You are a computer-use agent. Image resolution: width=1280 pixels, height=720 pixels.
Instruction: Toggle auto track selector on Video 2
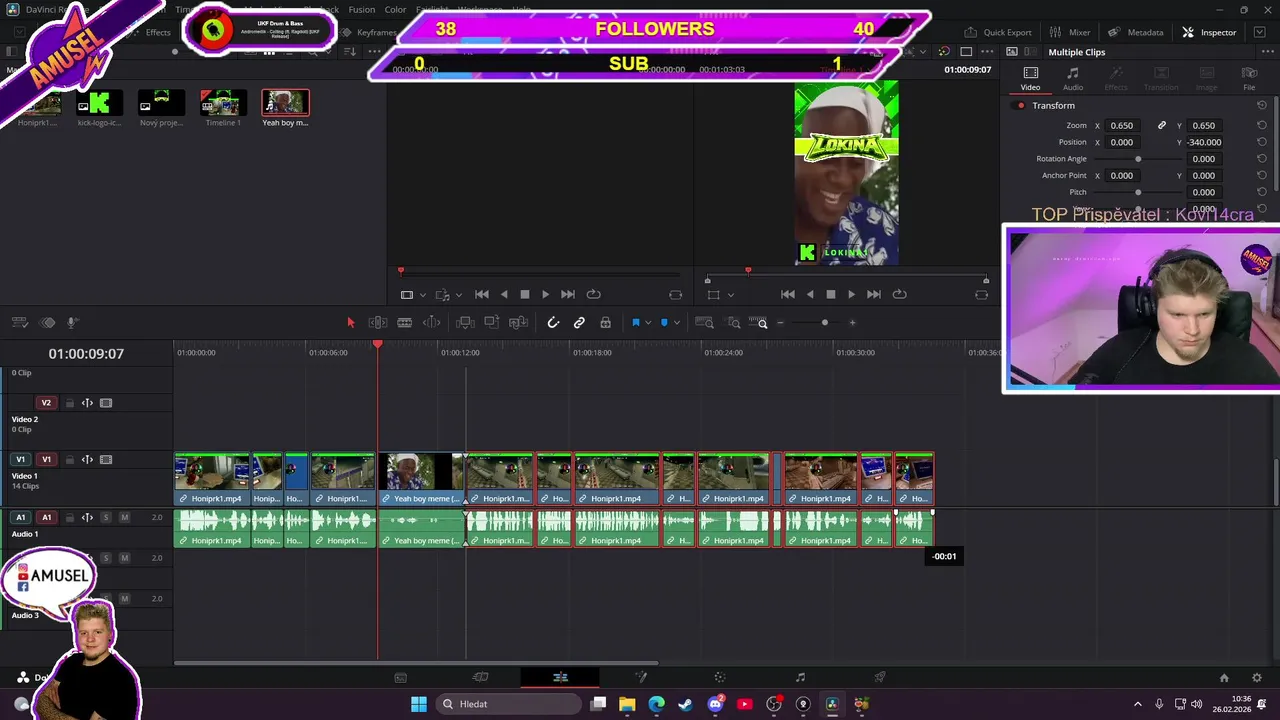click(x=87, y=403)
